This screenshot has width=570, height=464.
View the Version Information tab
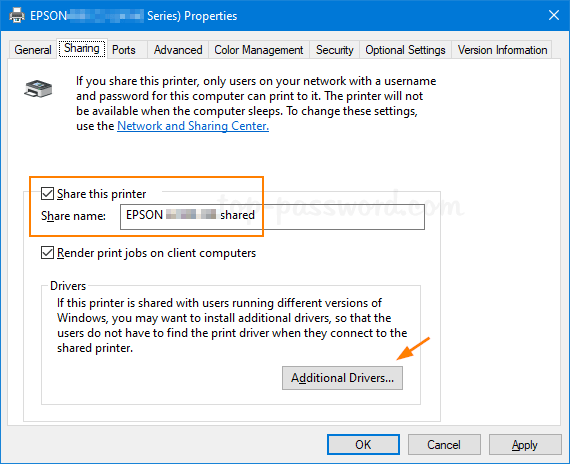click(502, 50)
